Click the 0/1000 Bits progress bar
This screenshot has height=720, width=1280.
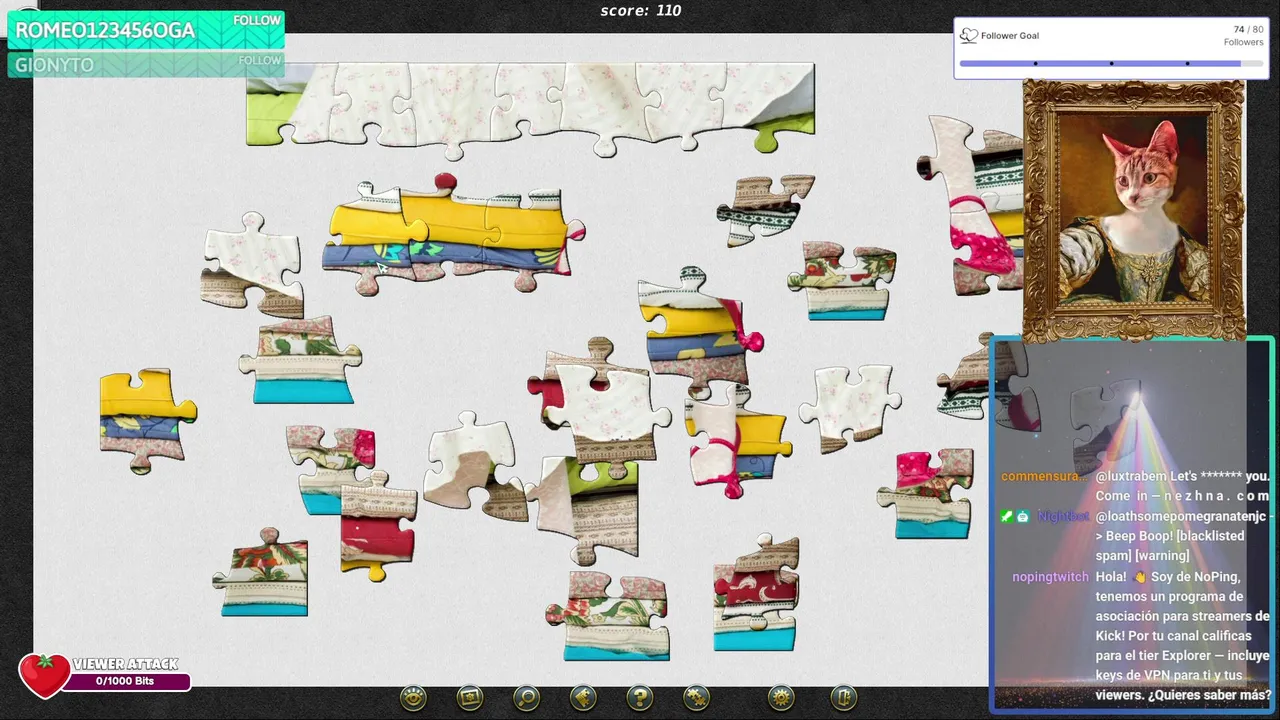[125, 682]
